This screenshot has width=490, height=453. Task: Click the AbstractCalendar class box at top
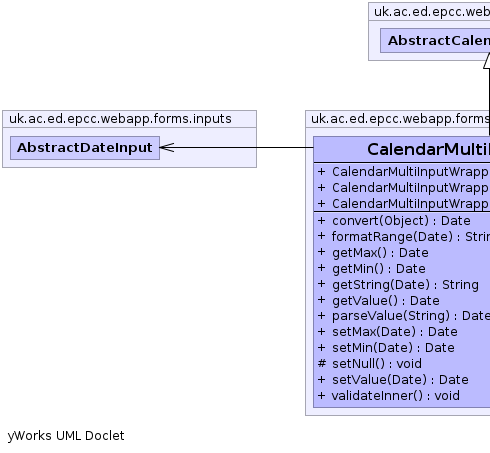[435, 40]
